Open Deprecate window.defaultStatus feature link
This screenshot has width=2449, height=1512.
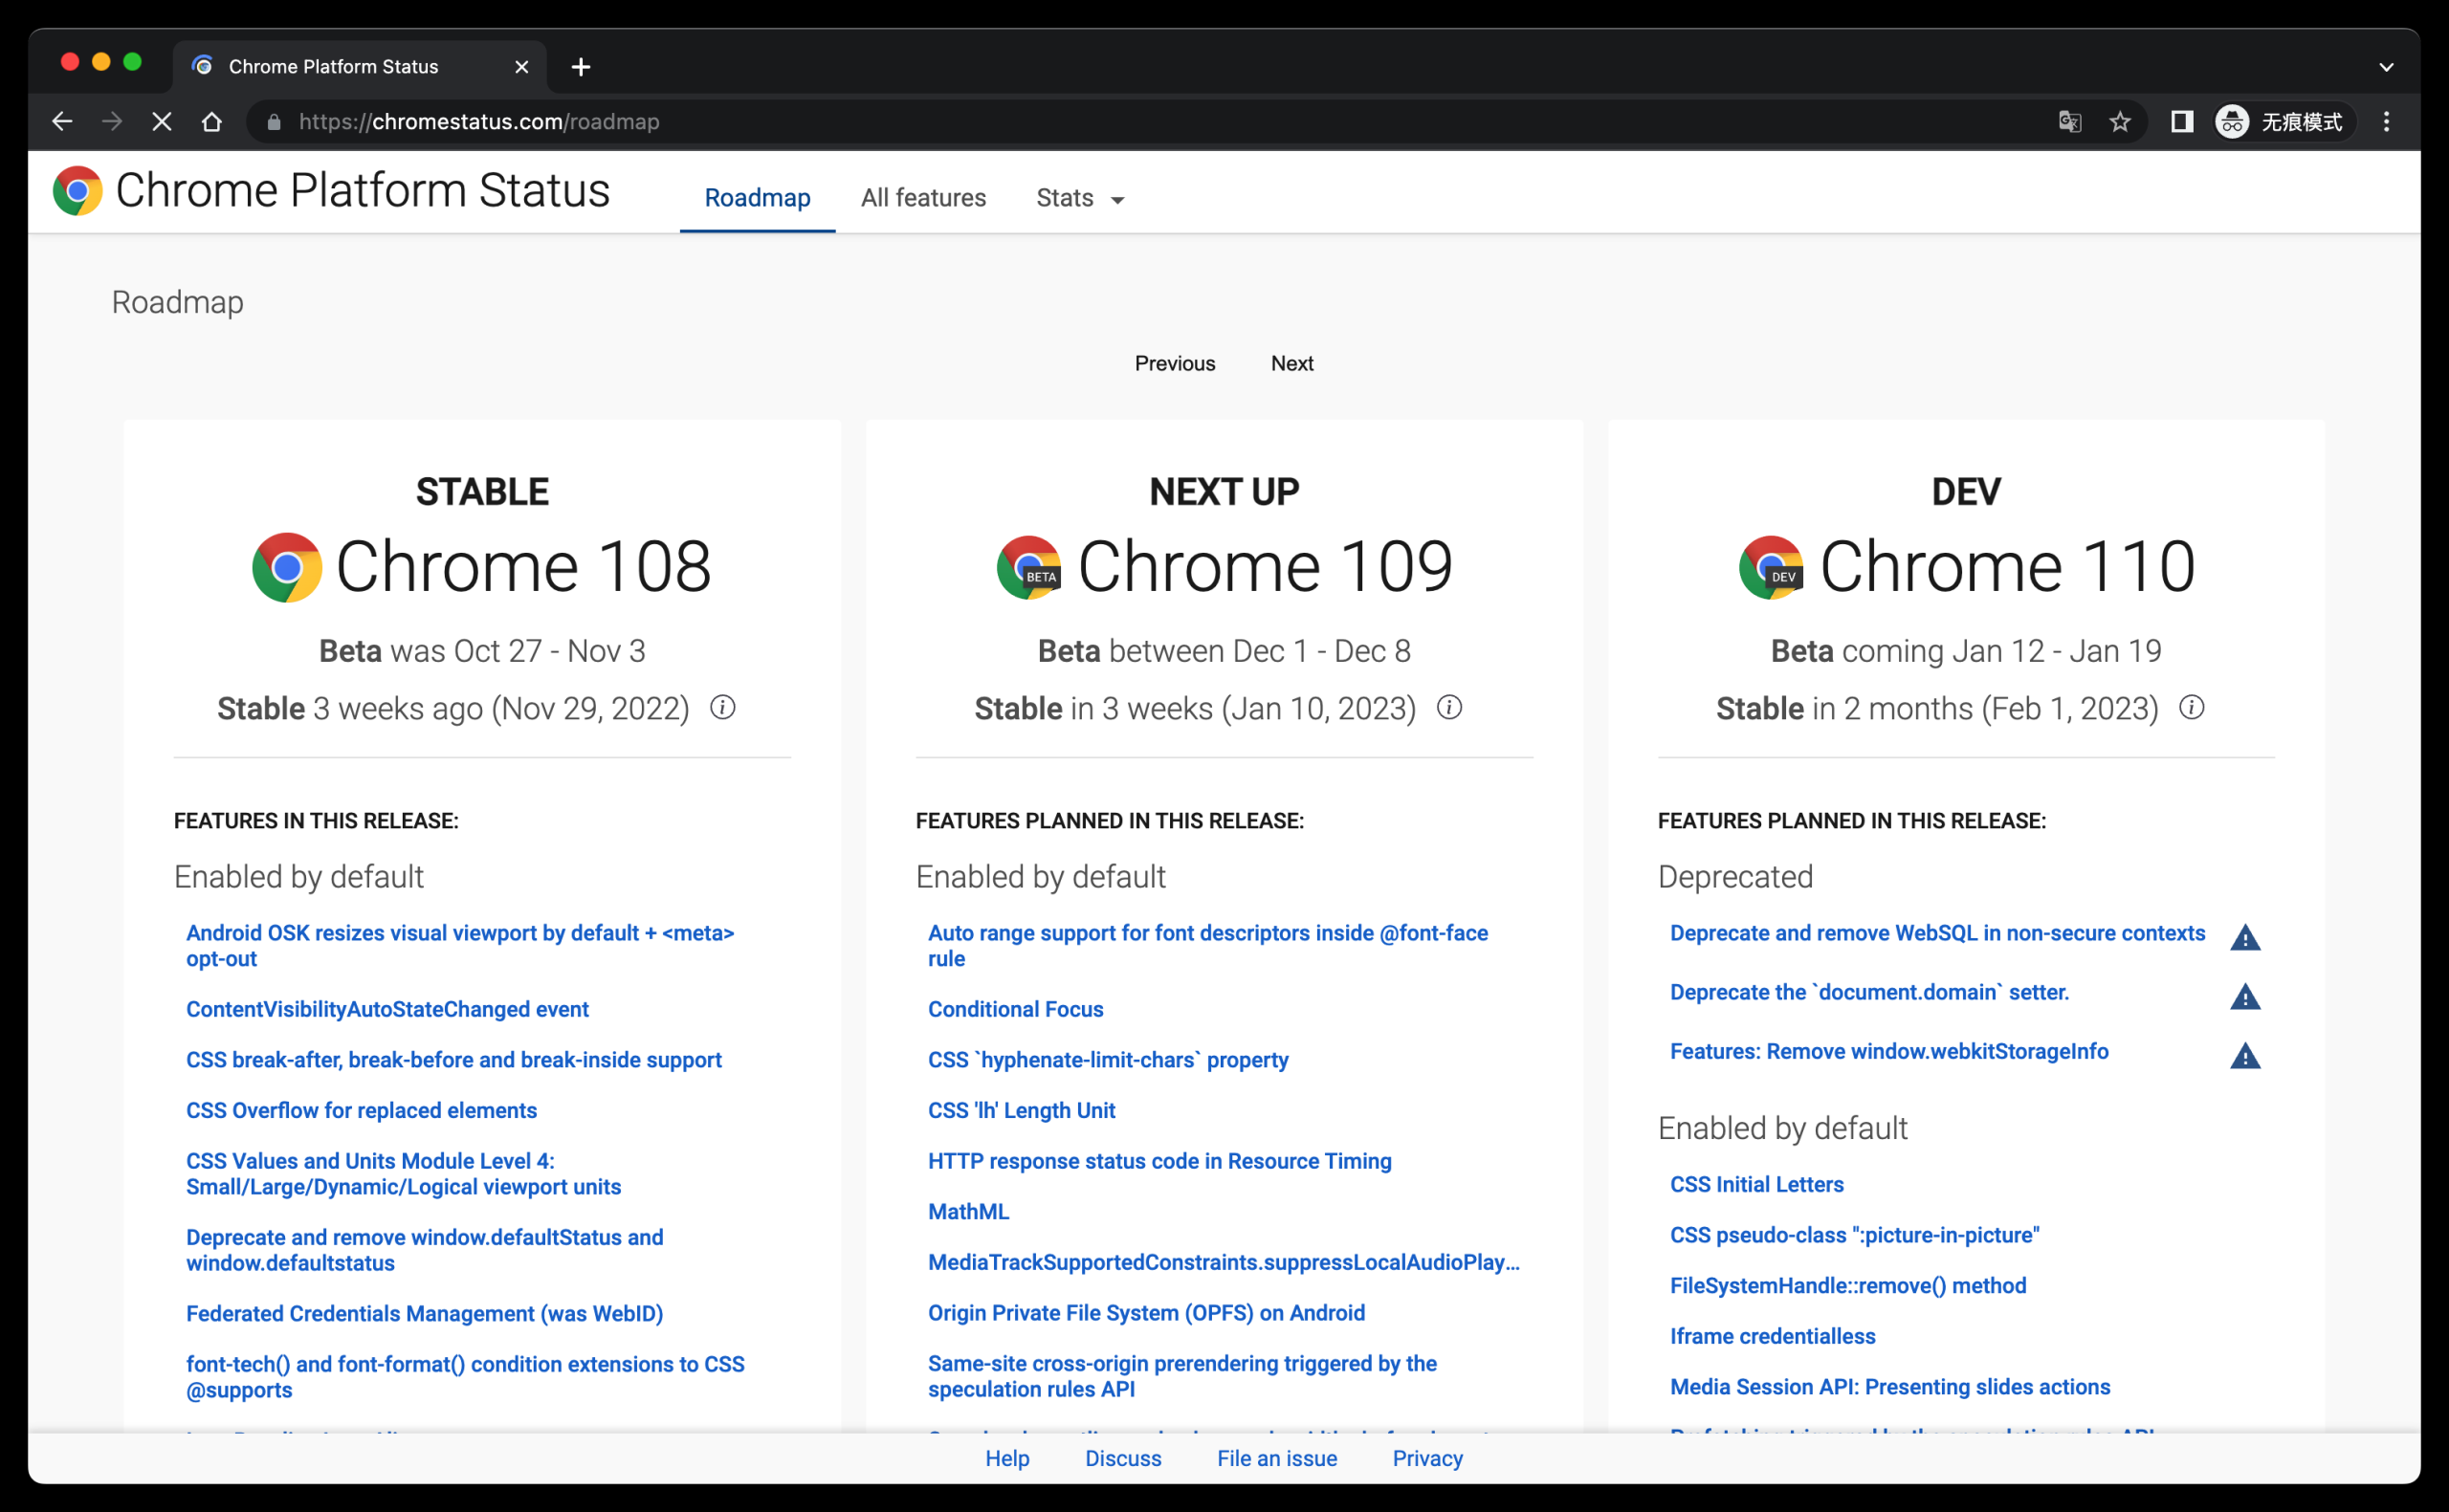point(424,1250)
